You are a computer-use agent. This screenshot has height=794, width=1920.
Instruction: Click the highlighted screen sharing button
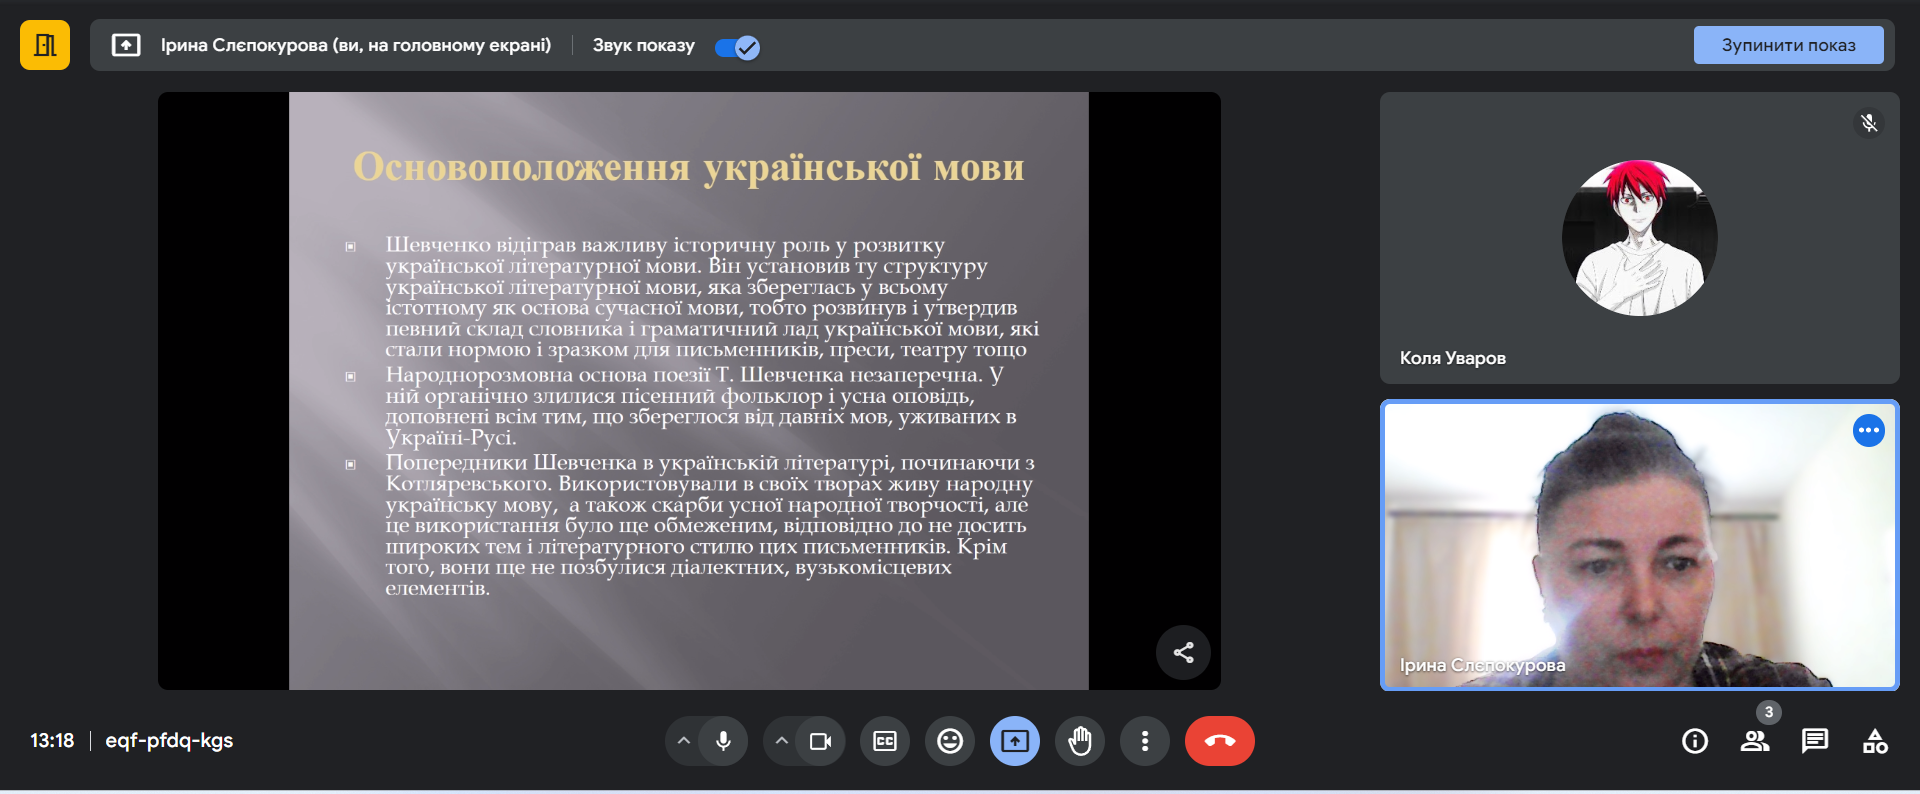(x=1015, y=741)
